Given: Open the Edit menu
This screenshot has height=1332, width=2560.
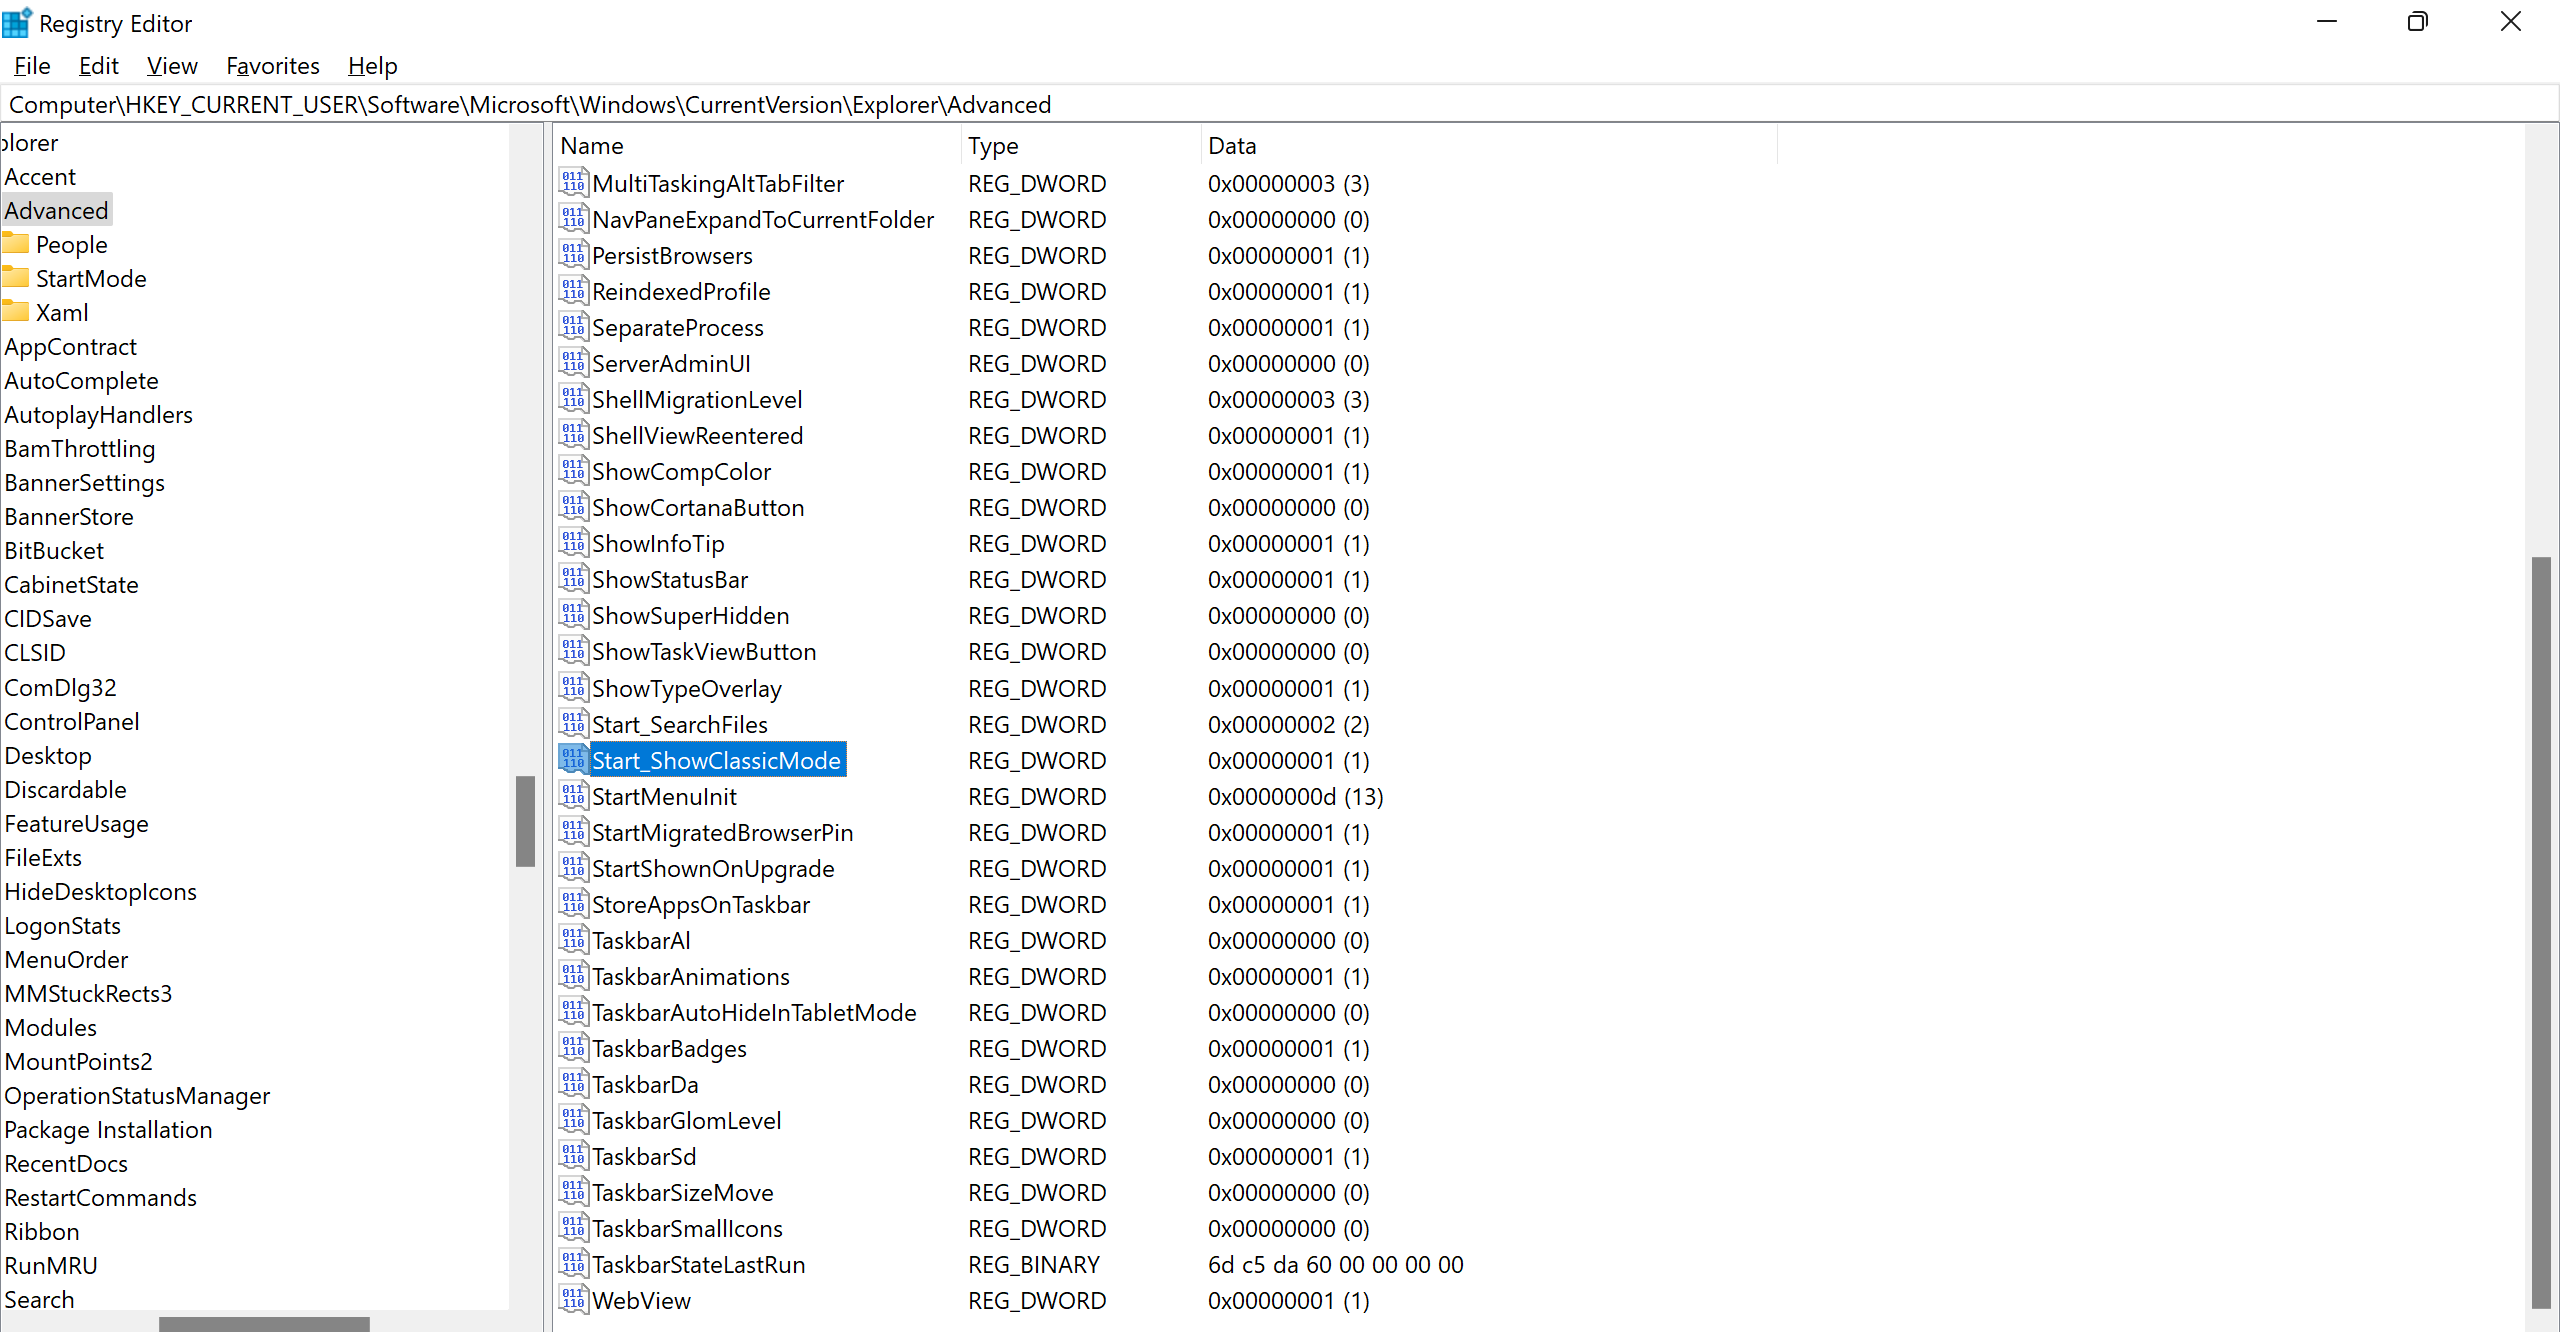Looking at the screenshot, I should pos(97,64).
